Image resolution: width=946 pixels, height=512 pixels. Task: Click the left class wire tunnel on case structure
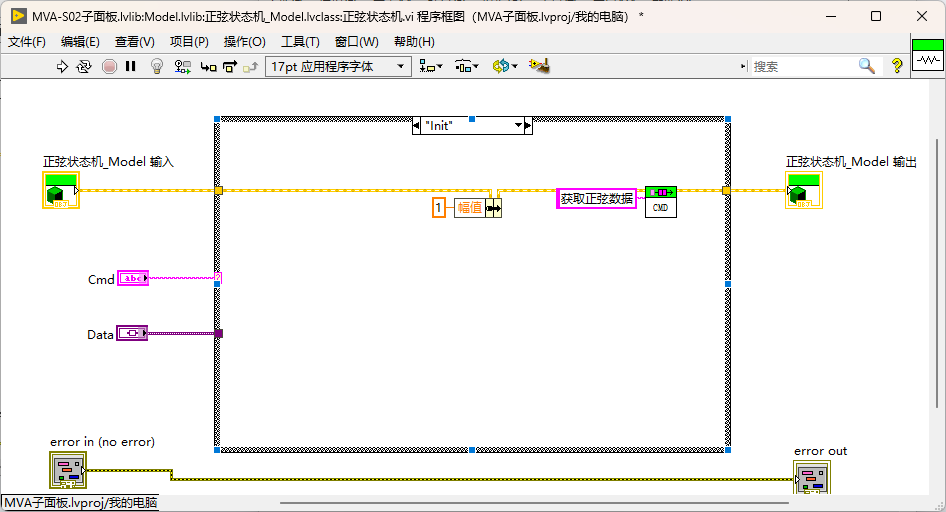[x=218, y=191]
